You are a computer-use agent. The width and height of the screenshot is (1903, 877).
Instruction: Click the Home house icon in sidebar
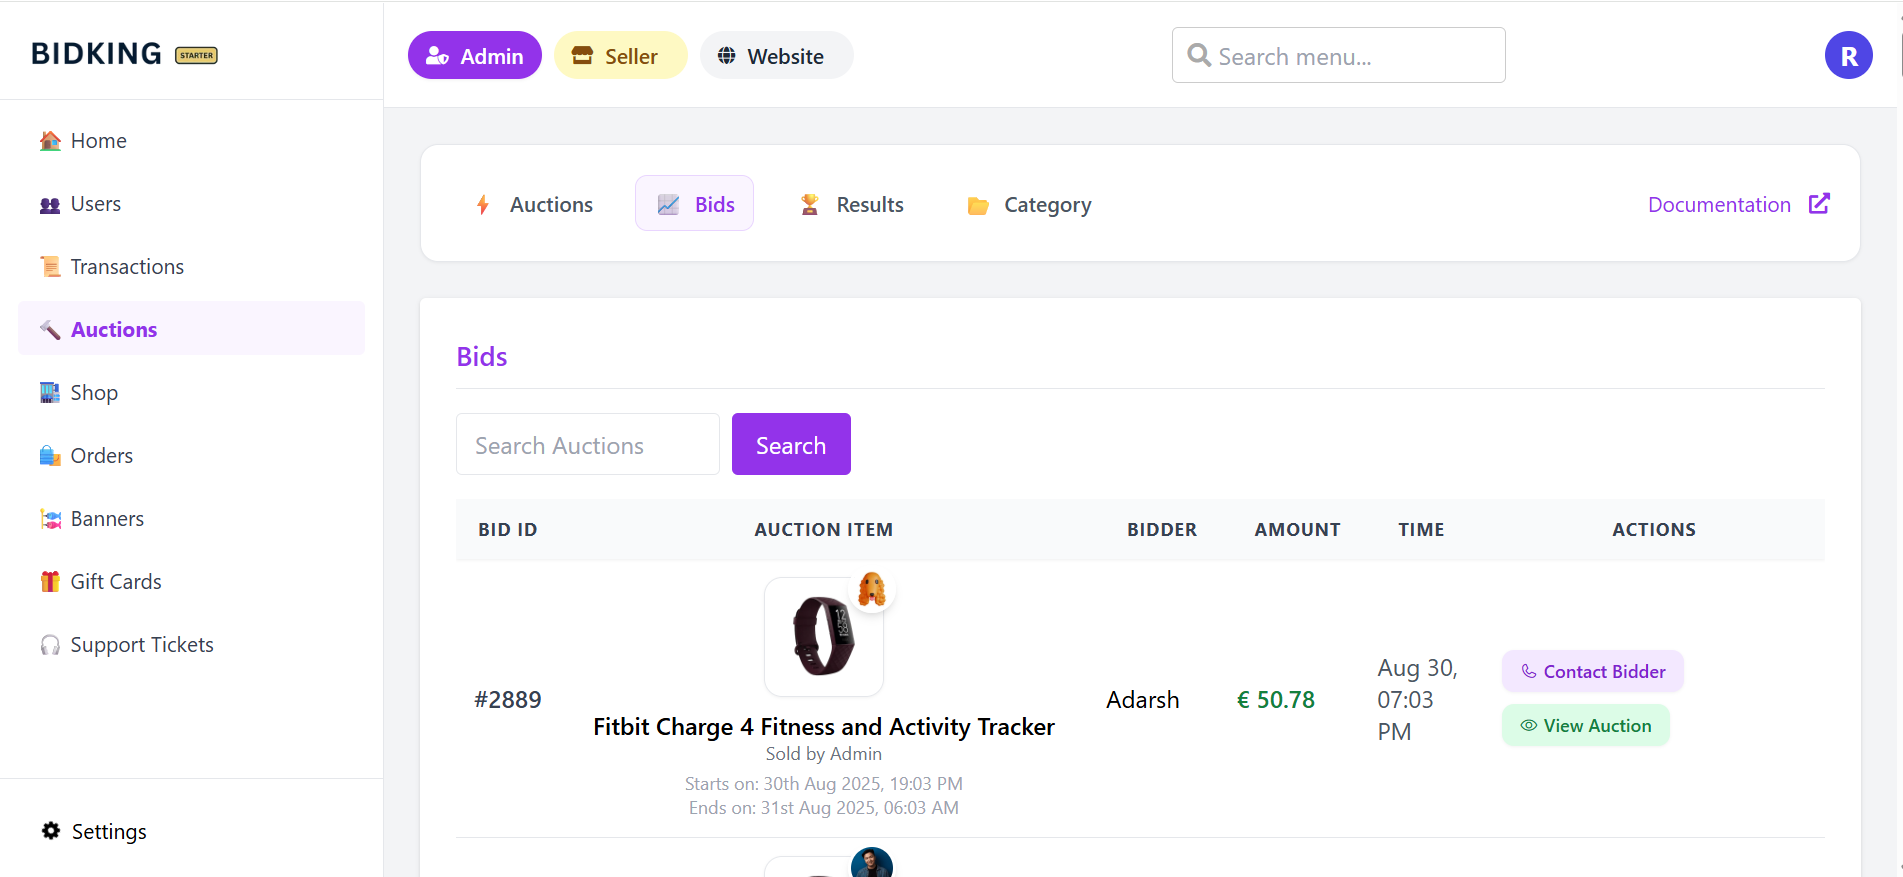coord(50,141)
